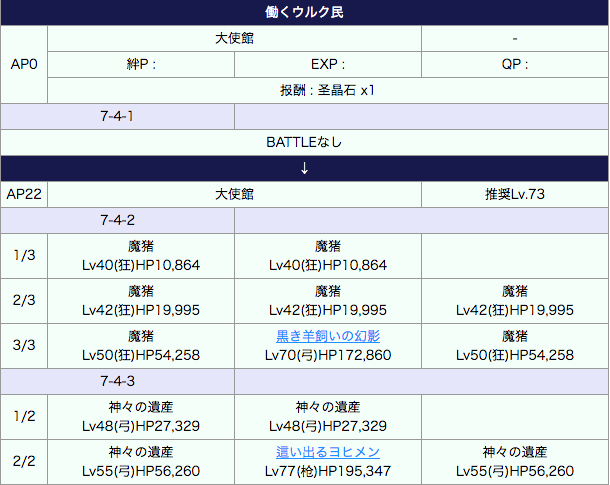Screen dimensions: 610x485
Task: Select the AP0 cell
Action: click(24, 64)
